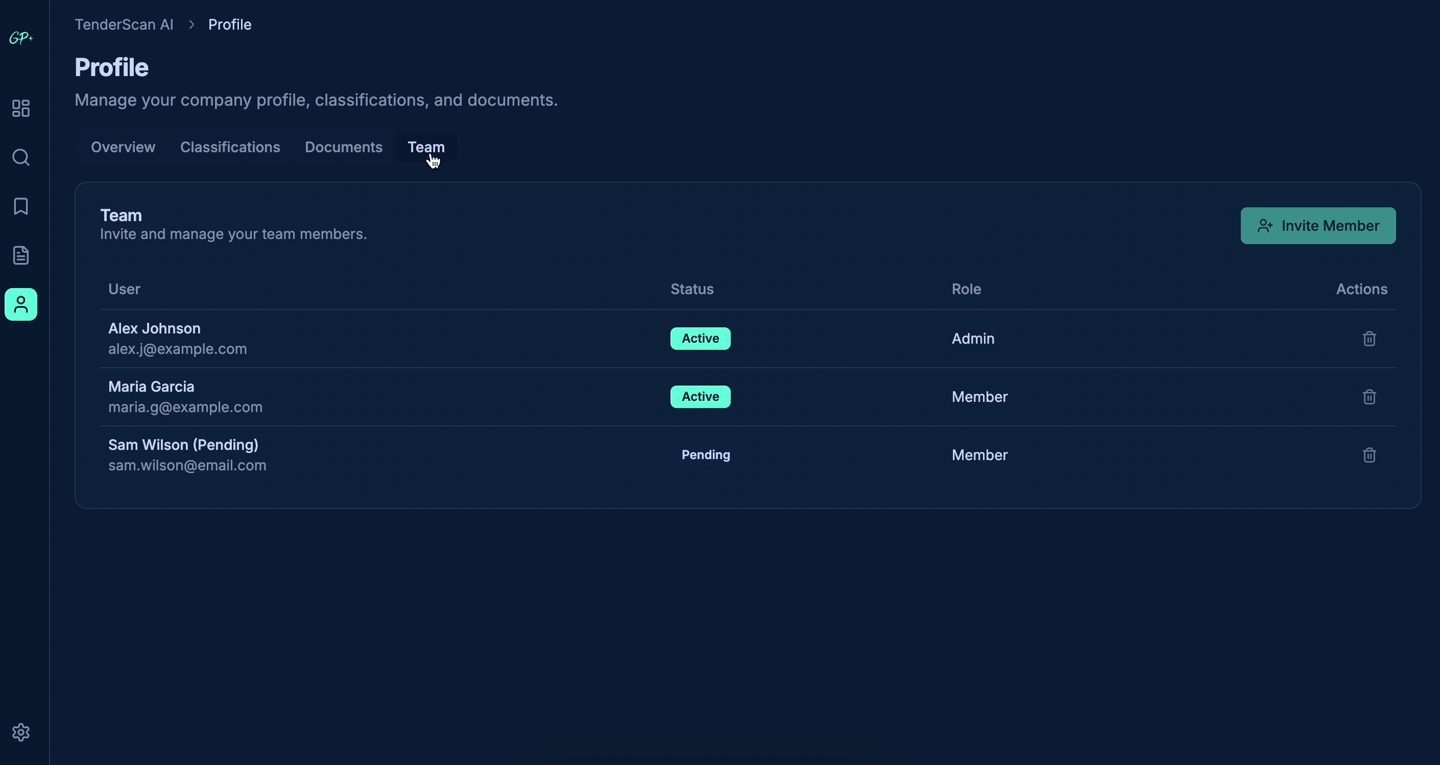Select the Team tab
Image resolution: width=1440 pixels, height=765 pixels.
426,147
